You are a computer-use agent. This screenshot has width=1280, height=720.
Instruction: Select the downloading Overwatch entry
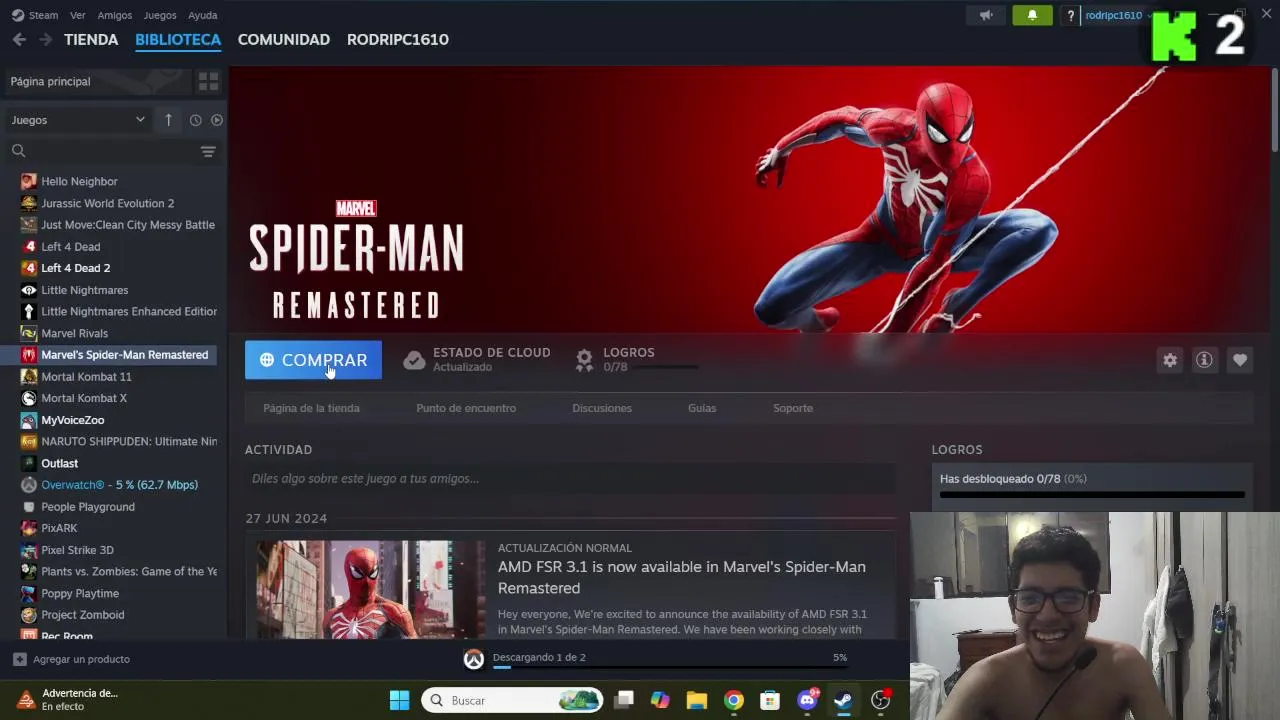118,485
